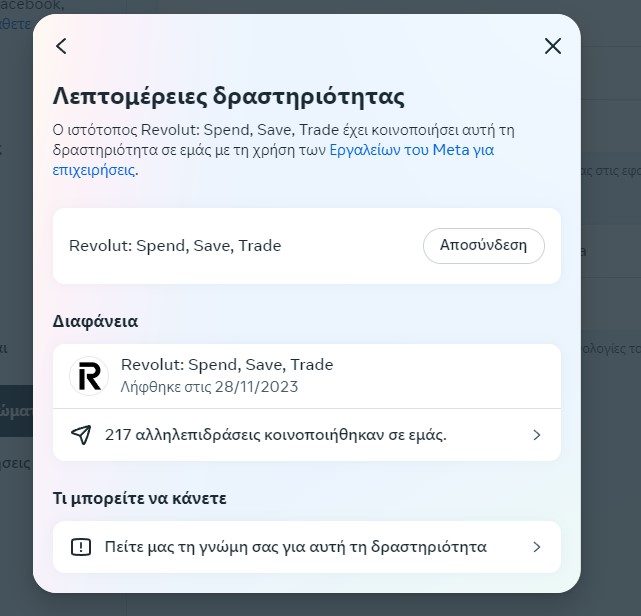
Task: Click the Revolut logo icon
Action: coord(88,376)
